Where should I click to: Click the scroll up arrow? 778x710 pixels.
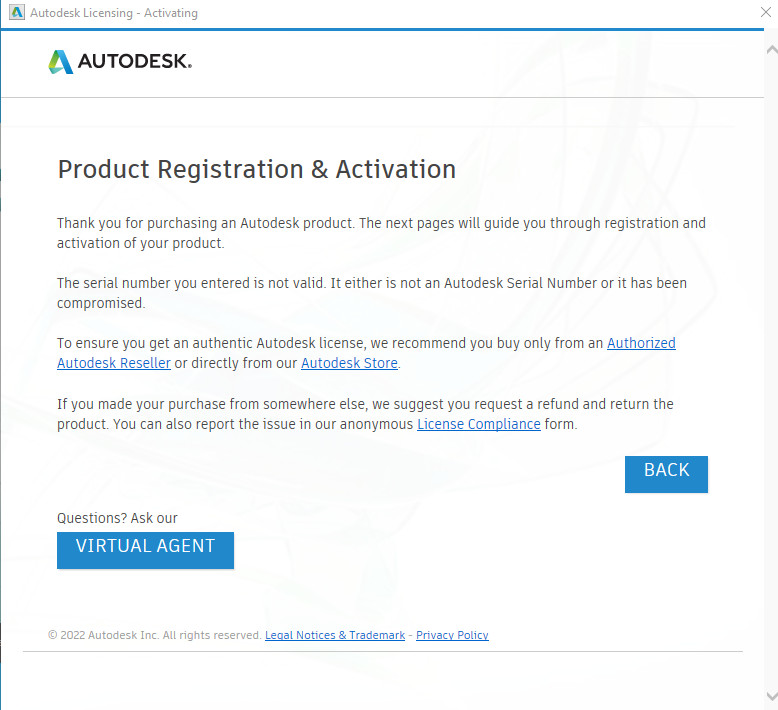tap(772, 50)
